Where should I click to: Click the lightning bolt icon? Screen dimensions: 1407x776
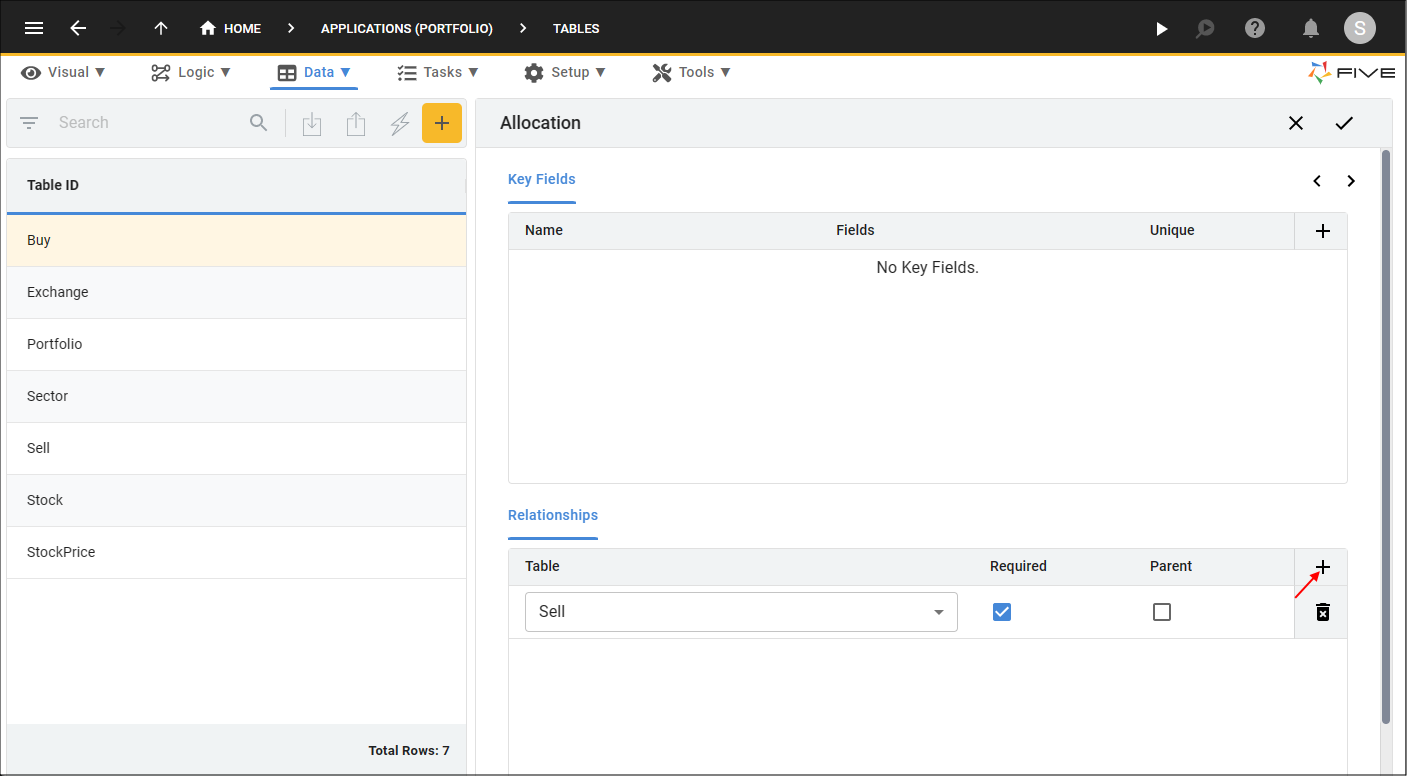[400, 123]
